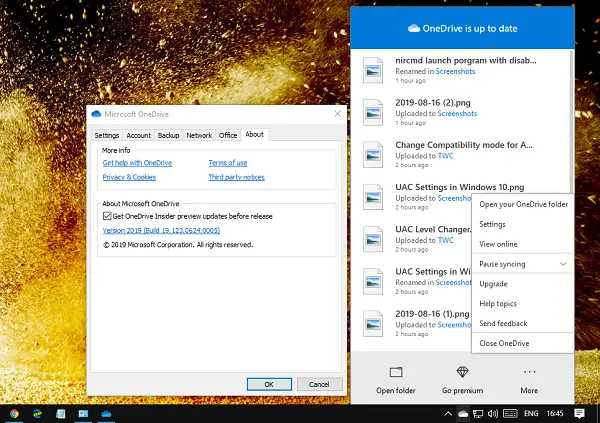Open TWC link under UAC Level Changer
This screenshot has width=600, height=423.
coord(445,240)
